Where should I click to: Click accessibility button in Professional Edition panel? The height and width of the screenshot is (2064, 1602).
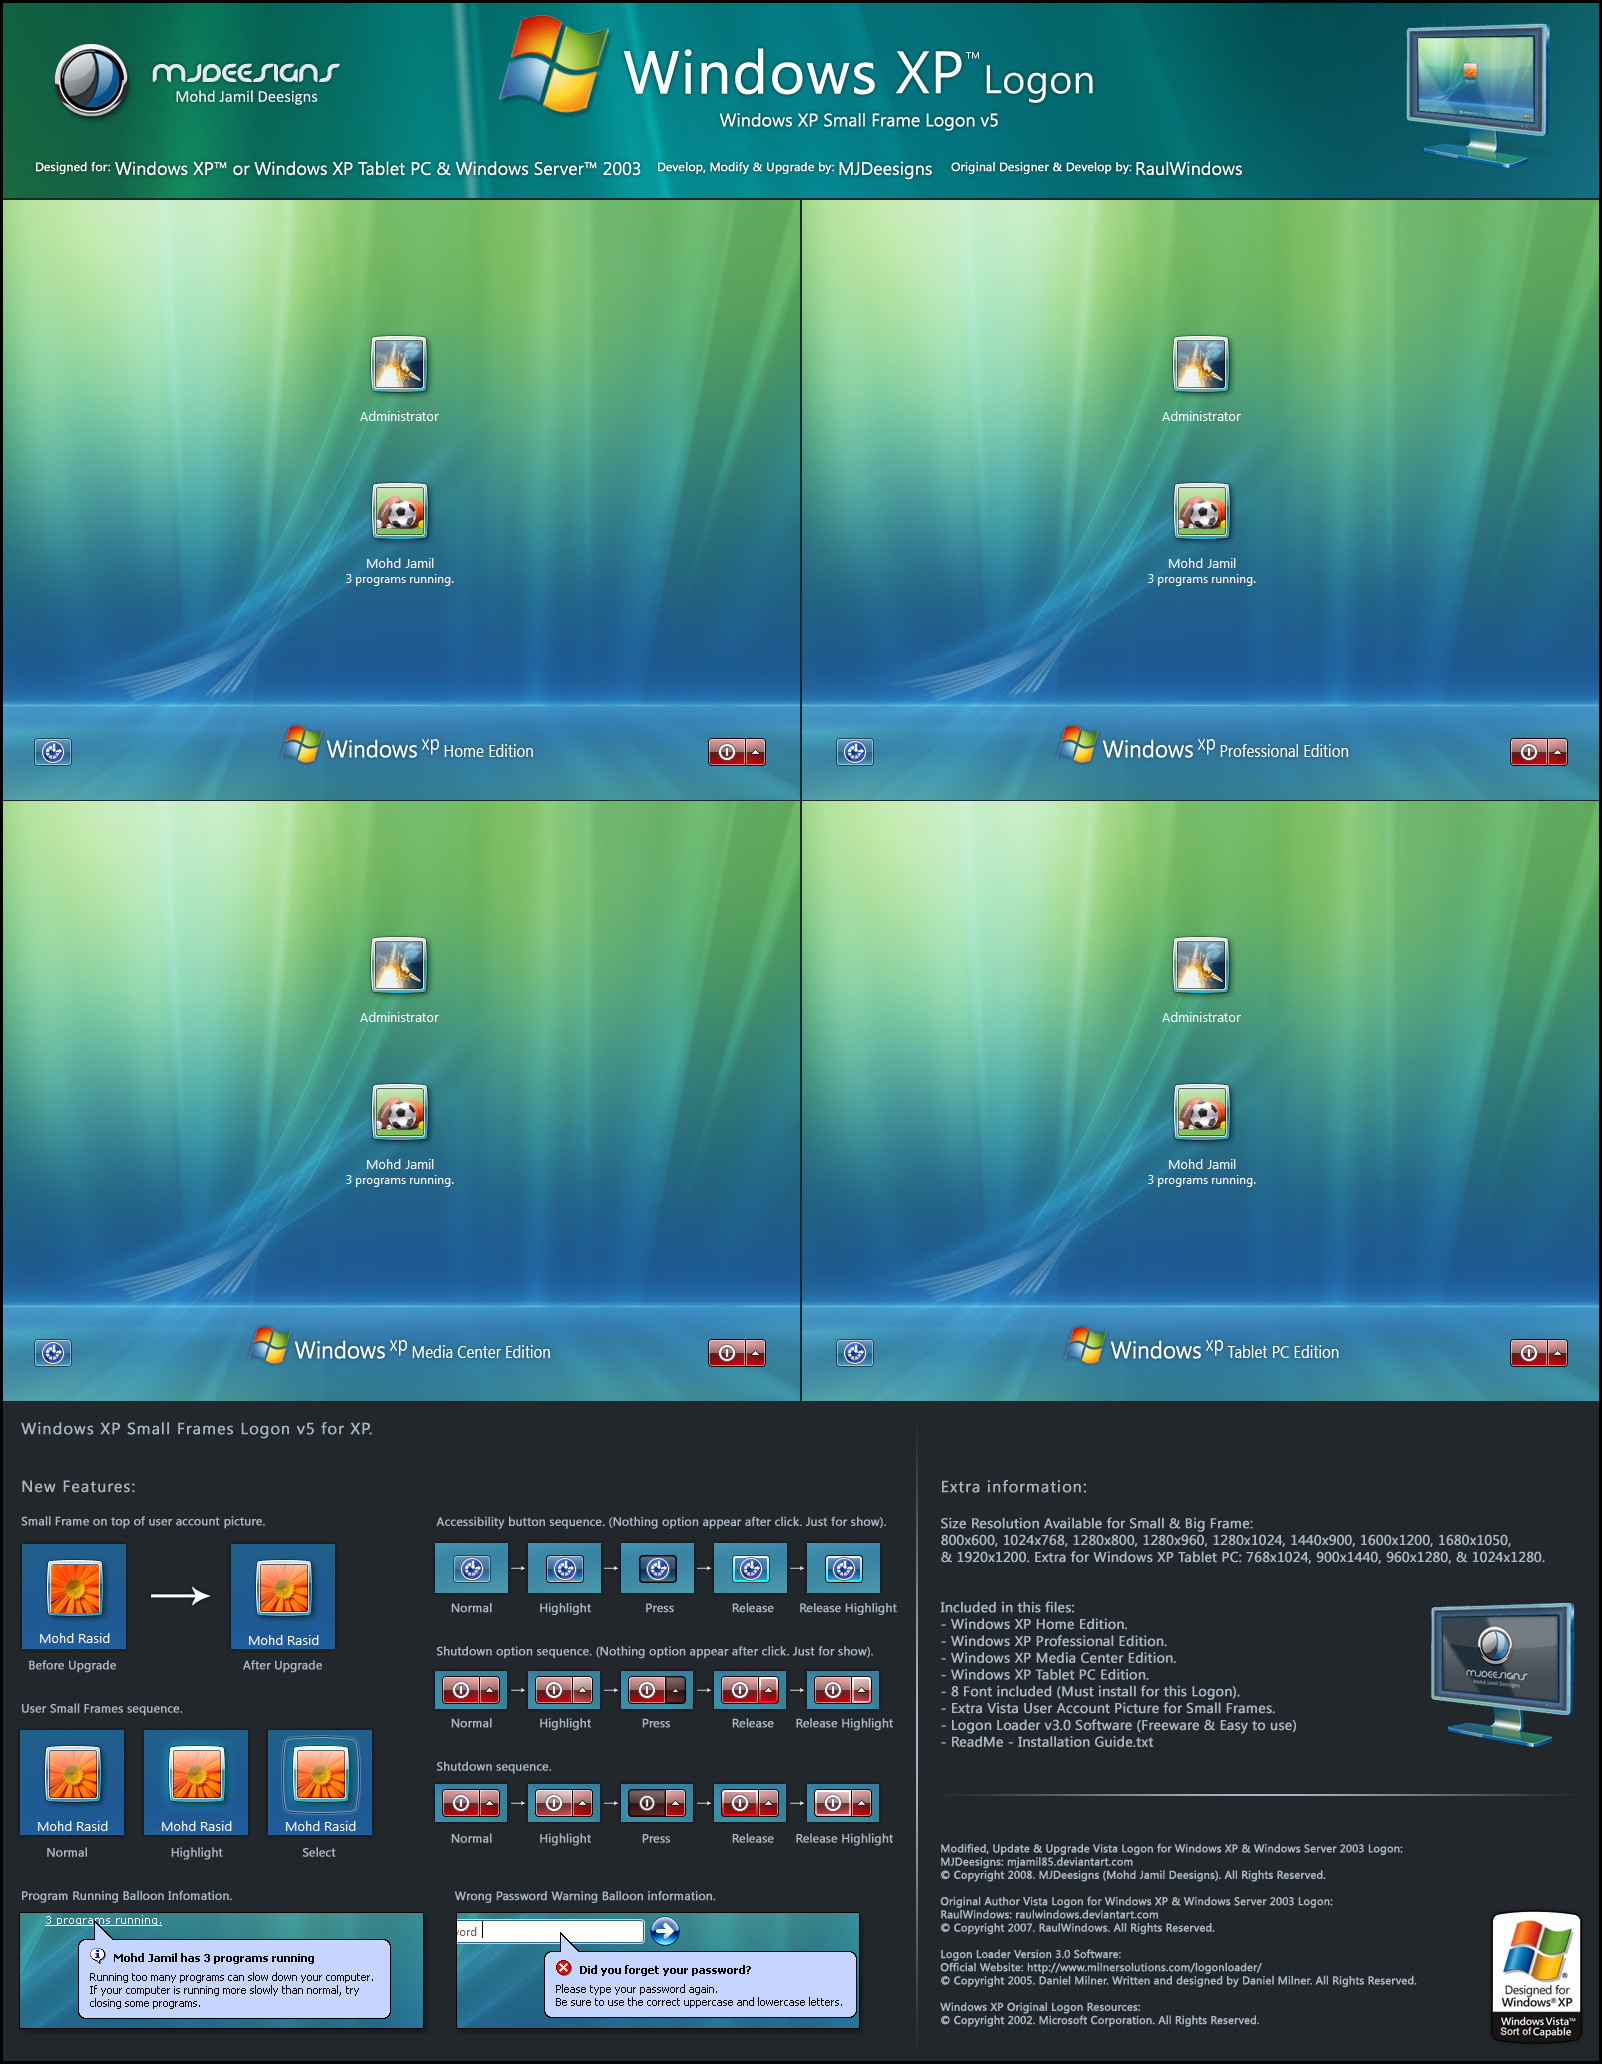tap(855, 752)
